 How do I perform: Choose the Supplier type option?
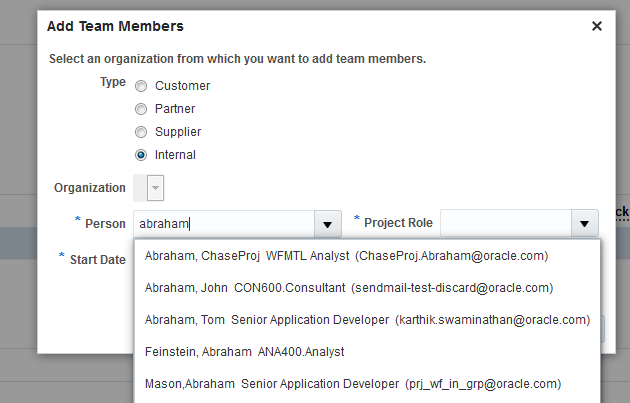click(141, 132)
